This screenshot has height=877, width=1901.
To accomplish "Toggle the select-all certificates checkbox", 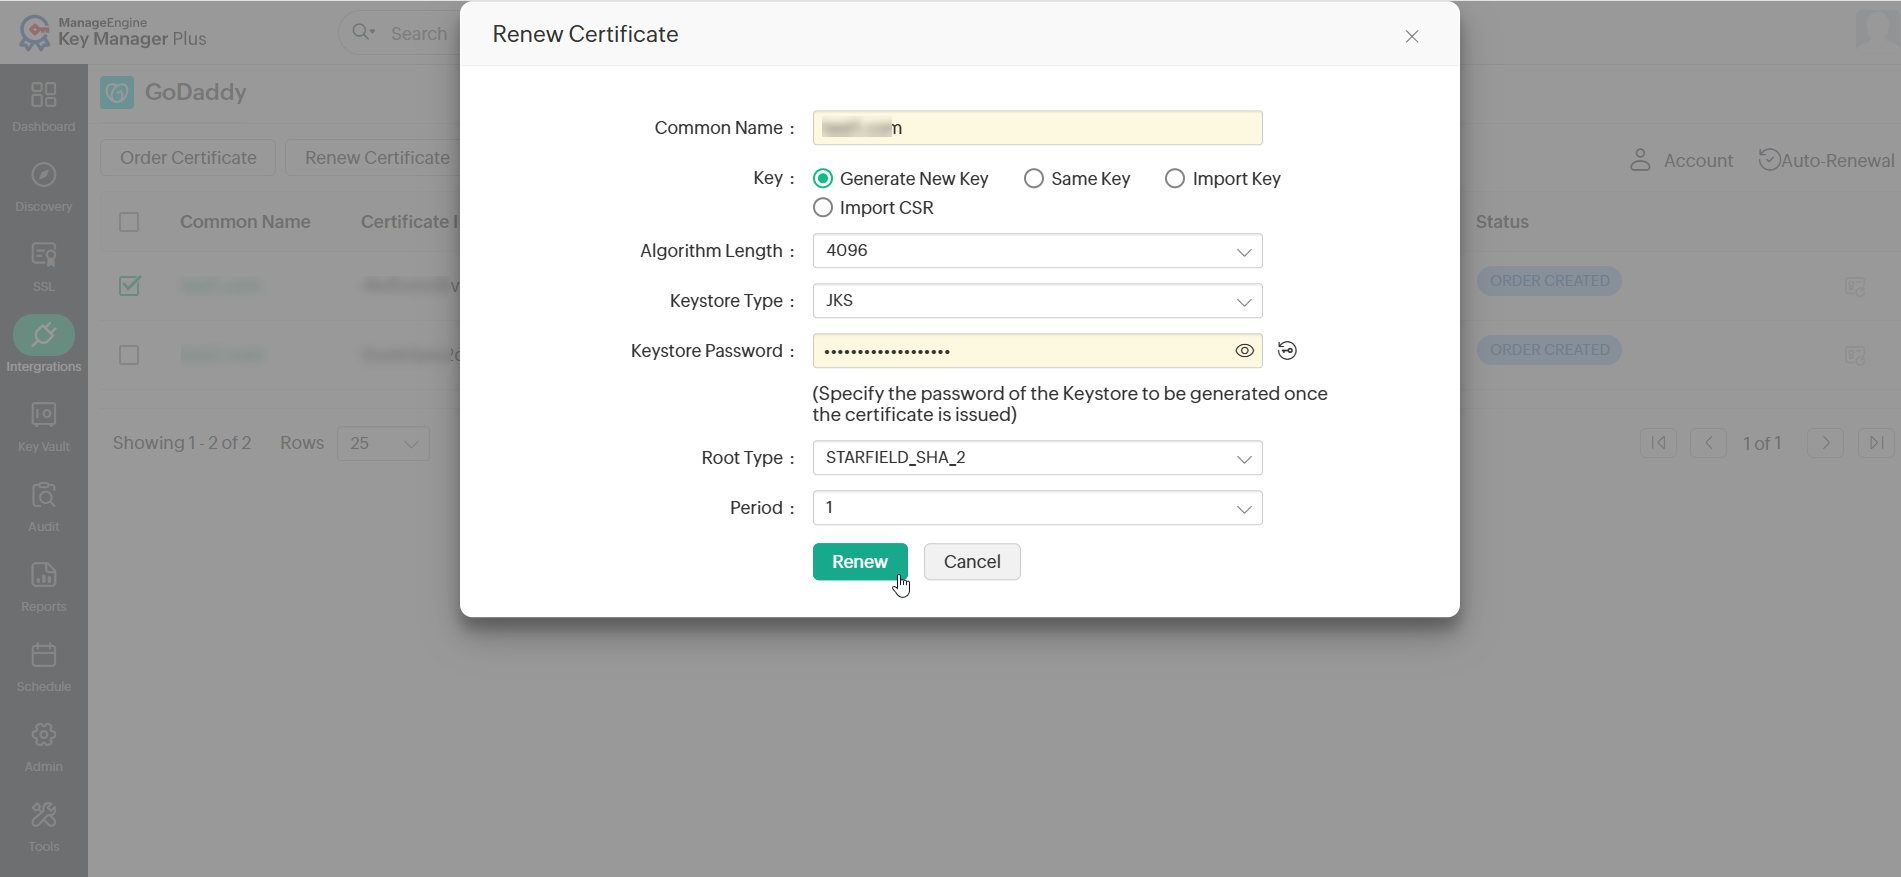I will pos(129,222).
